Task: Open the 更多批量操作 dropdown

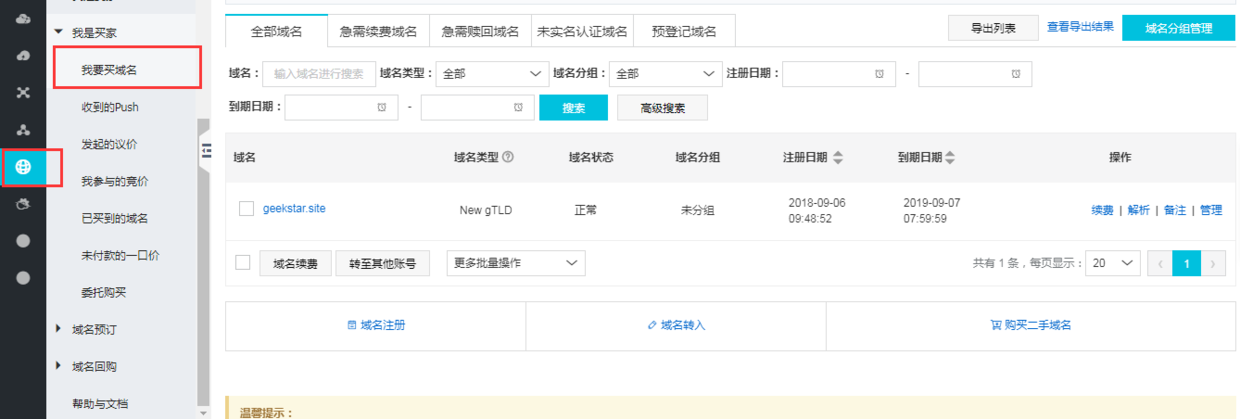Action: tap(515, 263)
